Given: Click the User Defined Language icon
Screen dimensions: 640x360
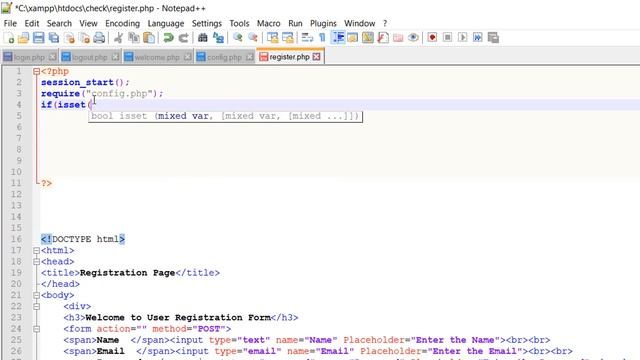Looking at the screenshot, I should pyautogui.click(x=353, y=38).
